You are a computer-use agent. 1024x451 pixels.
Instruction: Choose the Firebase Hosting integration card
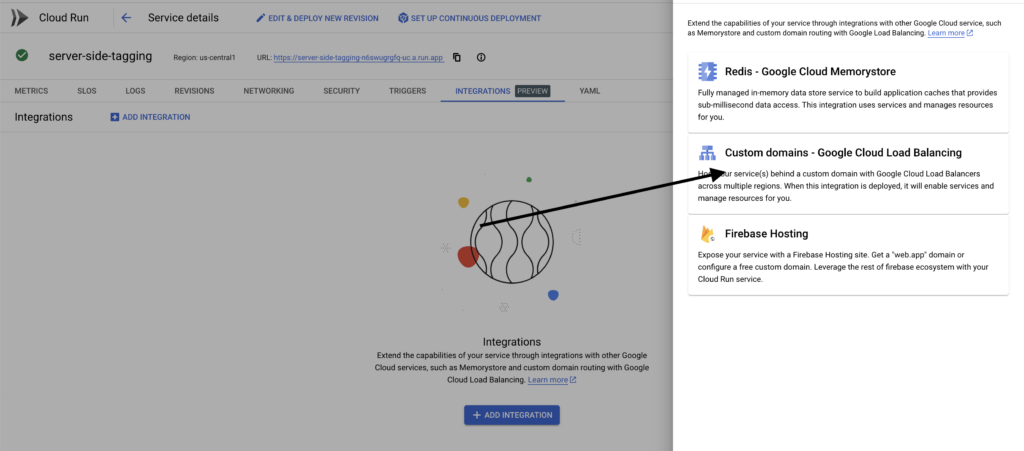(848, 257)
